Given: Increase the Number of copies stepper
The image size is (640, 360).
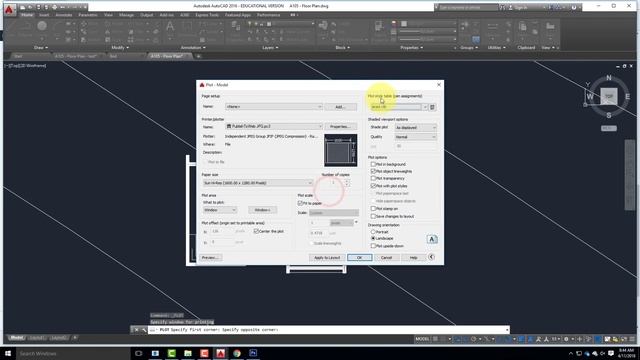Looking at the screenshot, I should point(347,181).
